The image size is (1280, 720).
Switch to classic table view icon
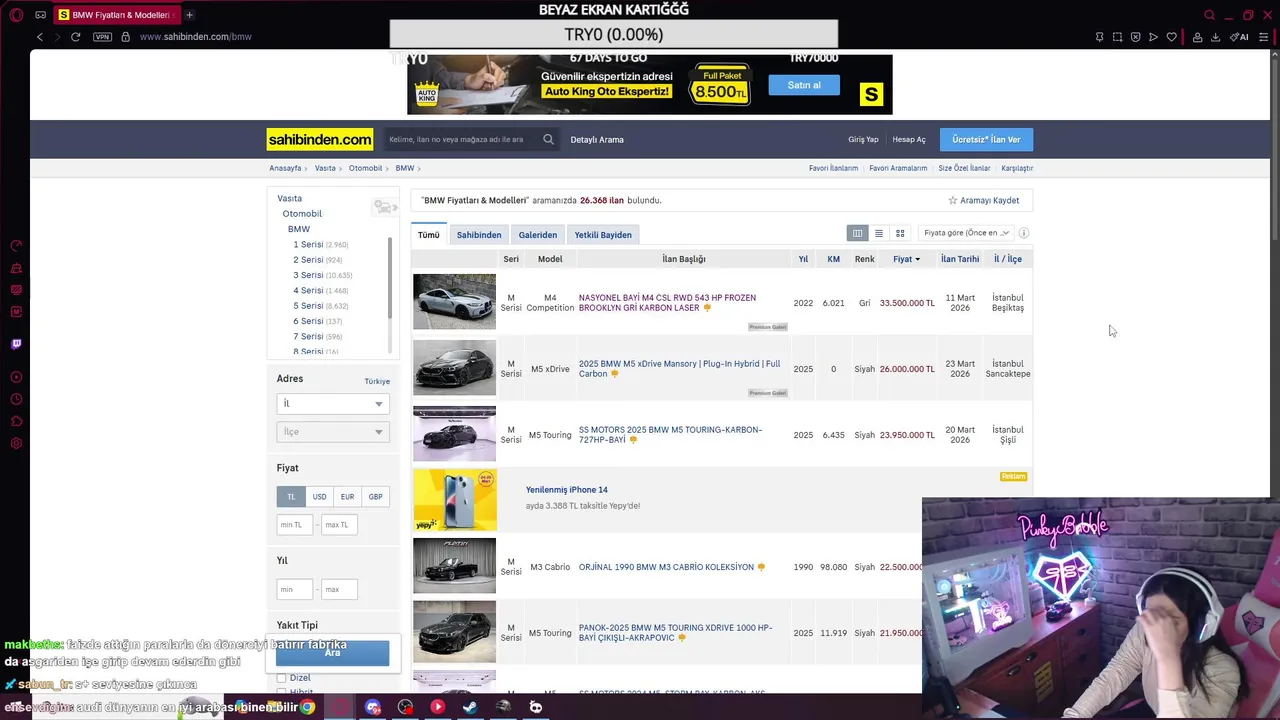point(857,233)
